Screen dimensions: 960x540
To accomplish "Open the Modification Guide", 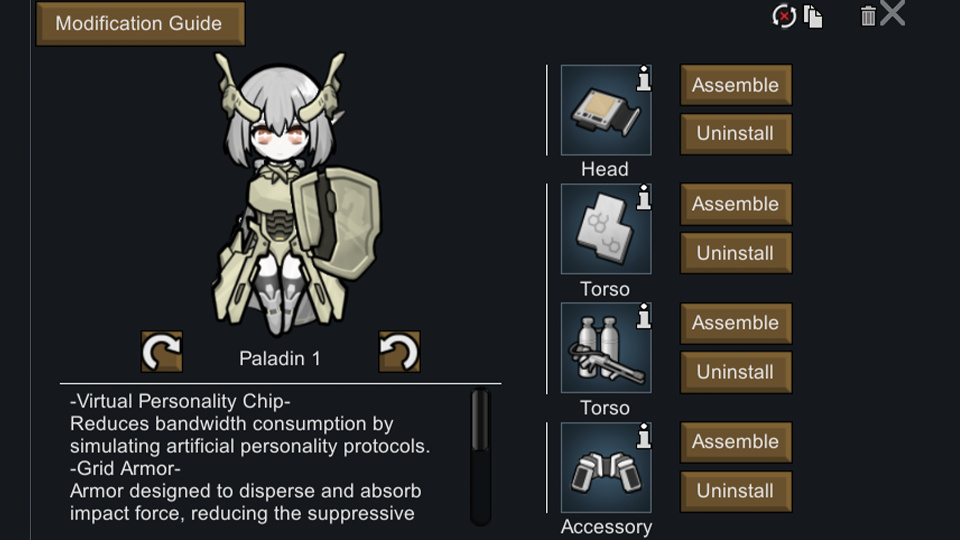I will pos(140,24).
